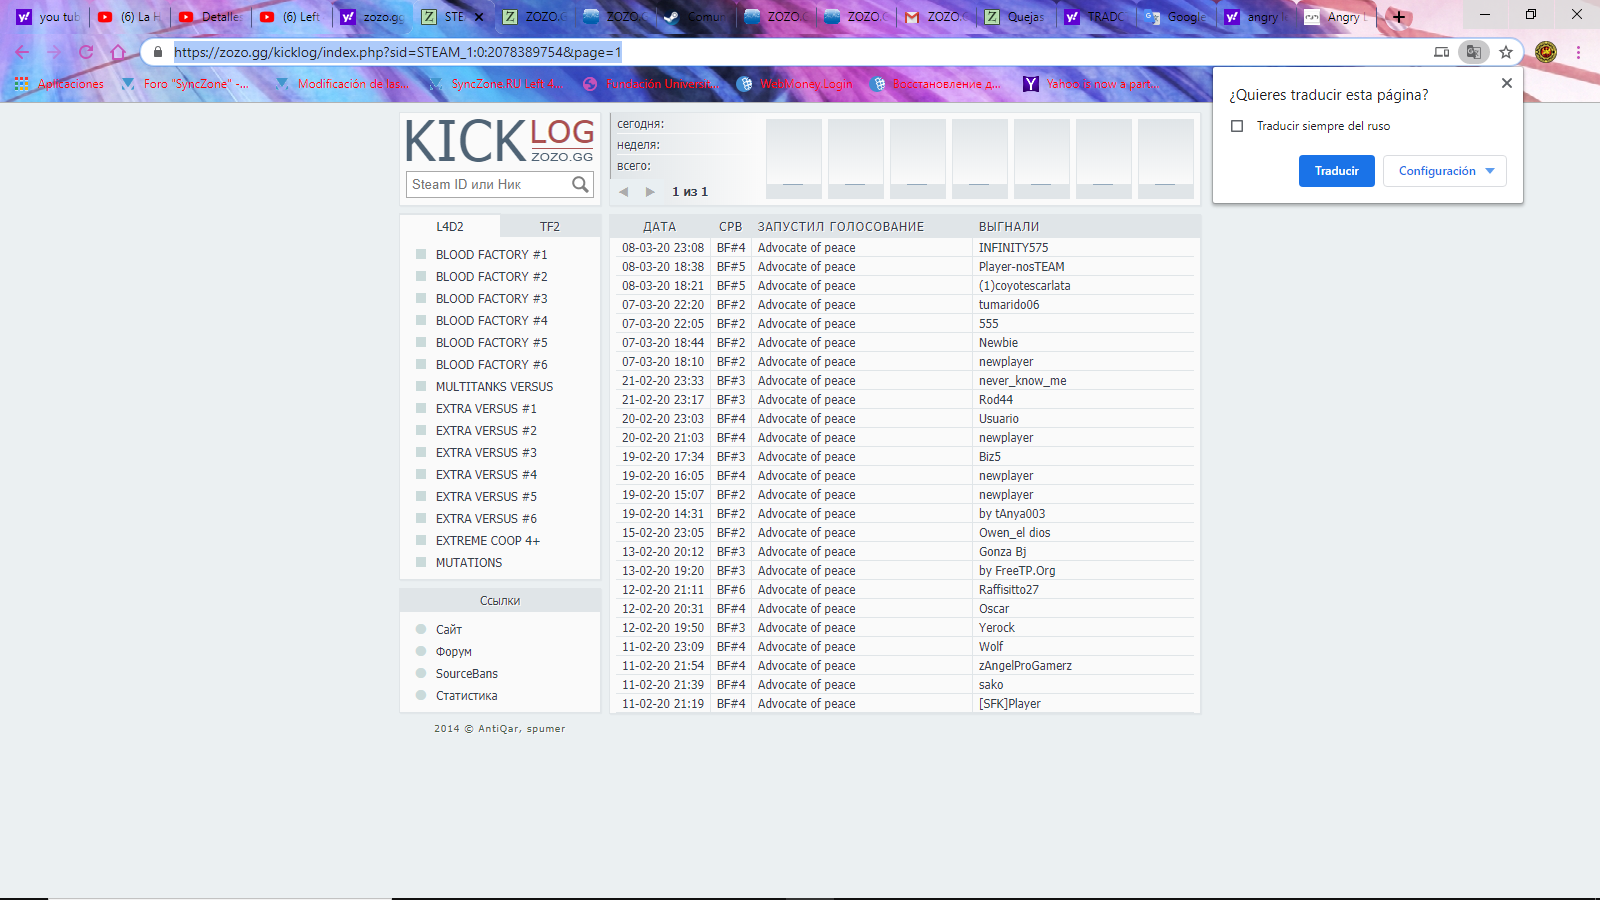
Task: Switch to the TRADC browser tab
Action: (x=1095, y=17)
